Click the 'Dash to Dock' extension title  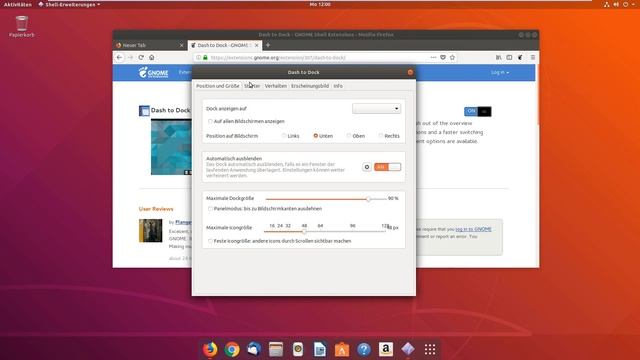pyautogui.click(x=170, y=110)
